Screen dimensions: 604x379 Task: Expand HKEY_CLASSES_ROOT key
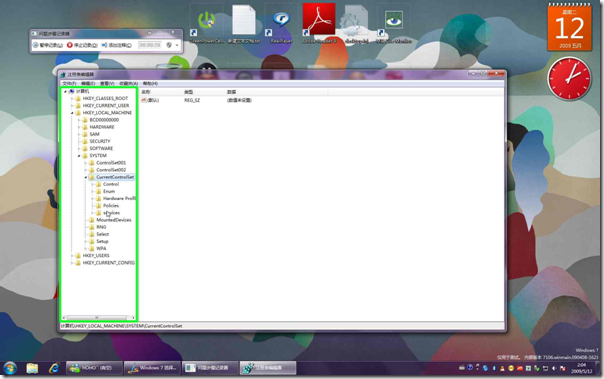coord(72,99)
